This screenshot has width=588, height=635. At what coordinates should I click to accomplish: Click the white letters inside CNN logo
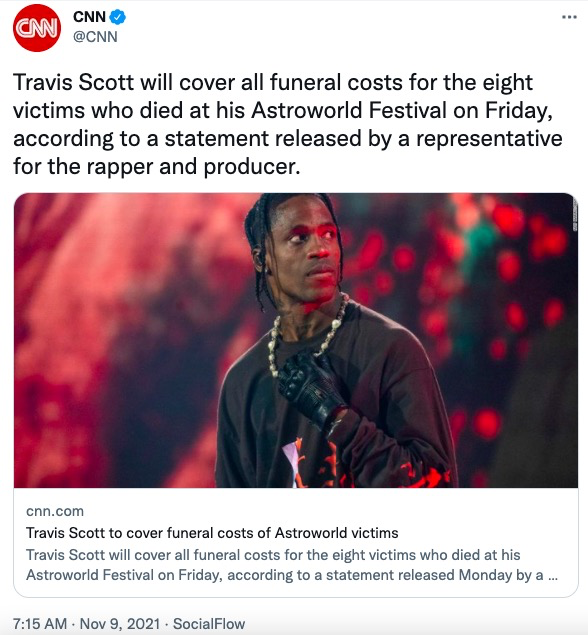click(37, 28)
